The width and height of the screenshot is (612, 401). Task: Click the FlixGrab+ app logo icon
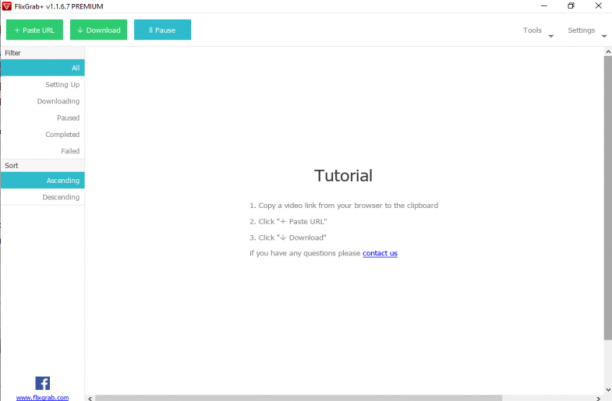click(x=7, y=6)
